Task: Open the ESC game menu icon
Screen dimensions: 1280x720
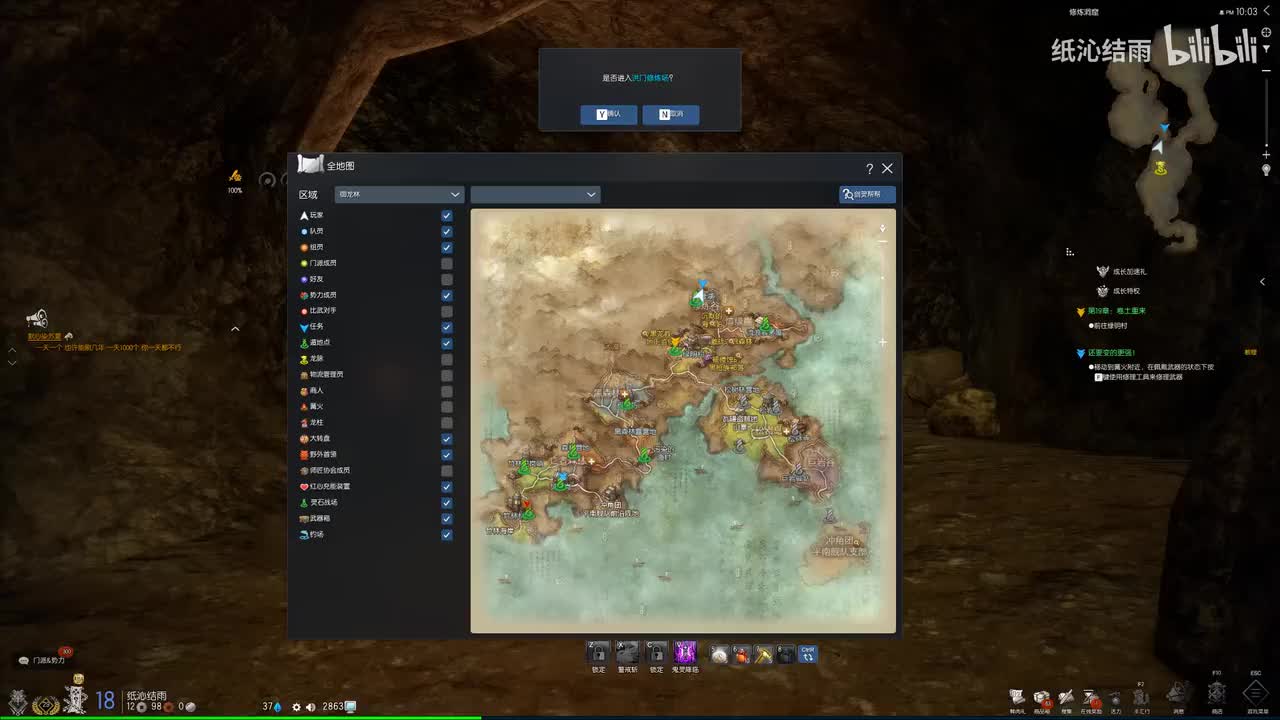Action: tap(1255, 692)
